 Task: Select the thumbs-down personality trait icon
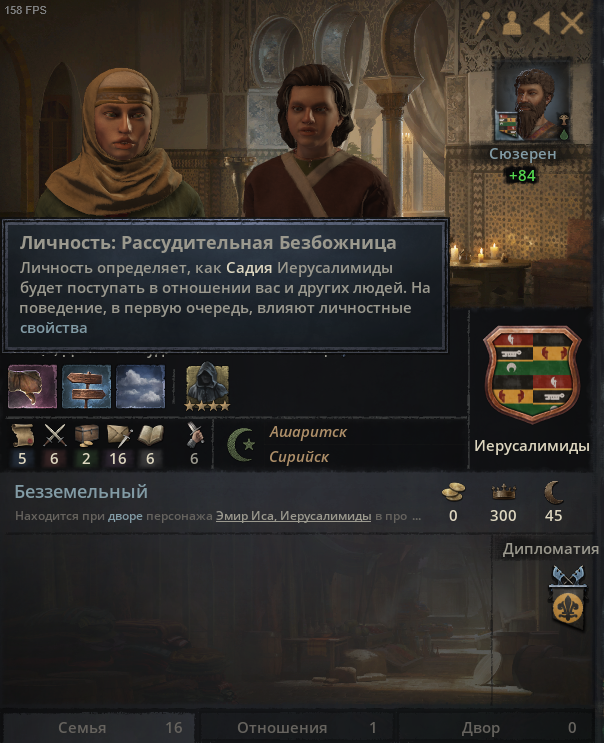click(x=32, y=386)
